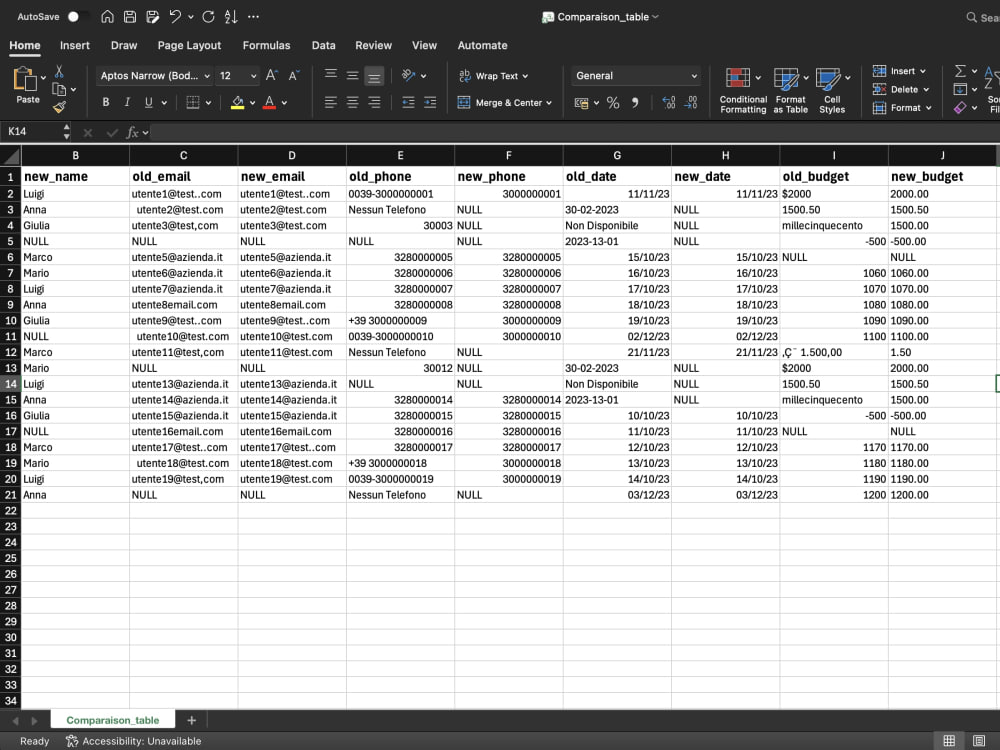Screen dimensions: 1000x750
Task: Expand the fill color dropdown arrow
Action: [253, 103]
